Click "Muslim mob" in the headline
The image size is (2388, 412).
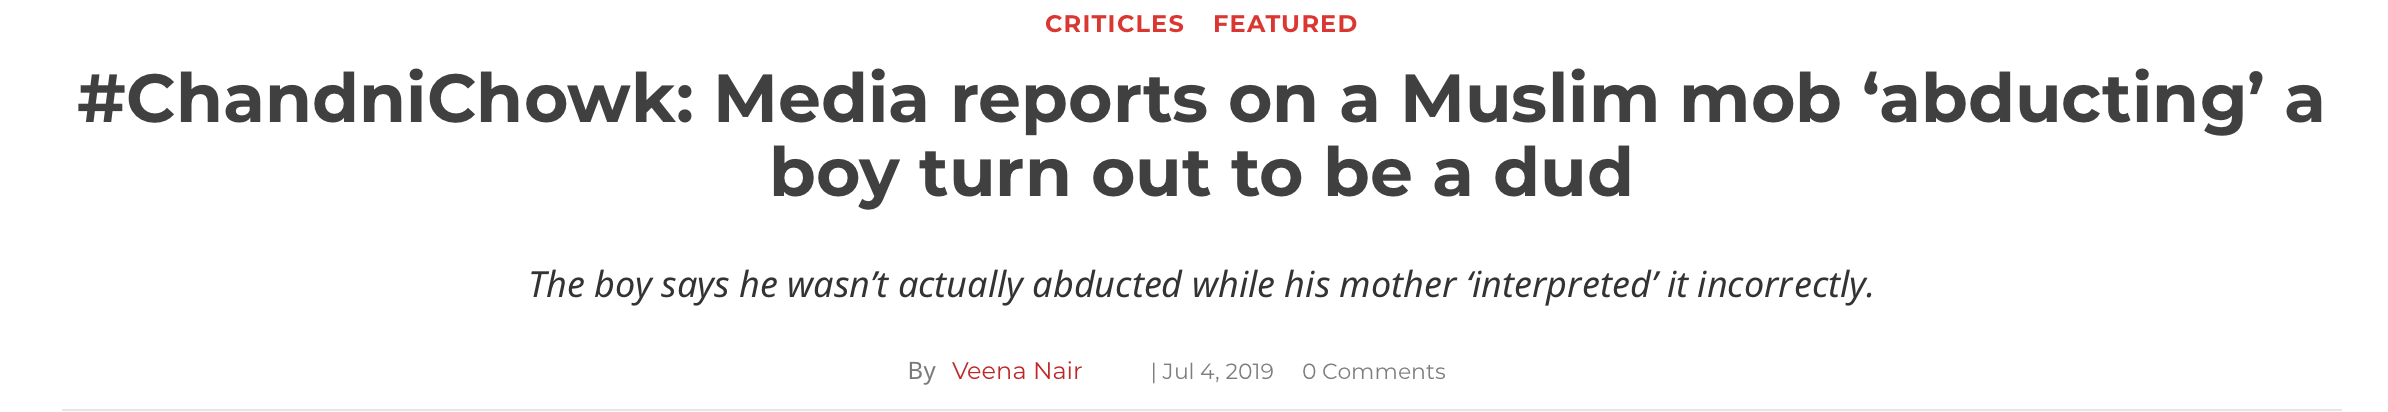(1620, 100)
